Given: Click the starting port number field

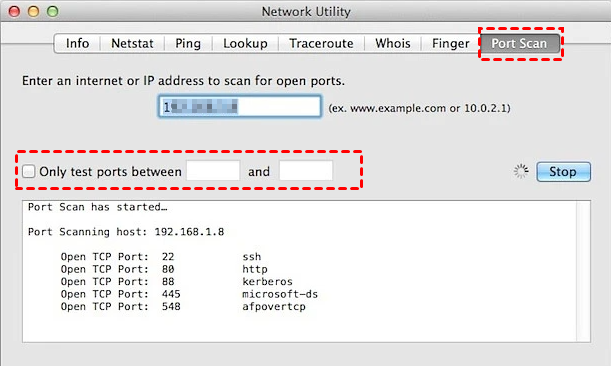Looking at the screenshot, I should [213, 170].
